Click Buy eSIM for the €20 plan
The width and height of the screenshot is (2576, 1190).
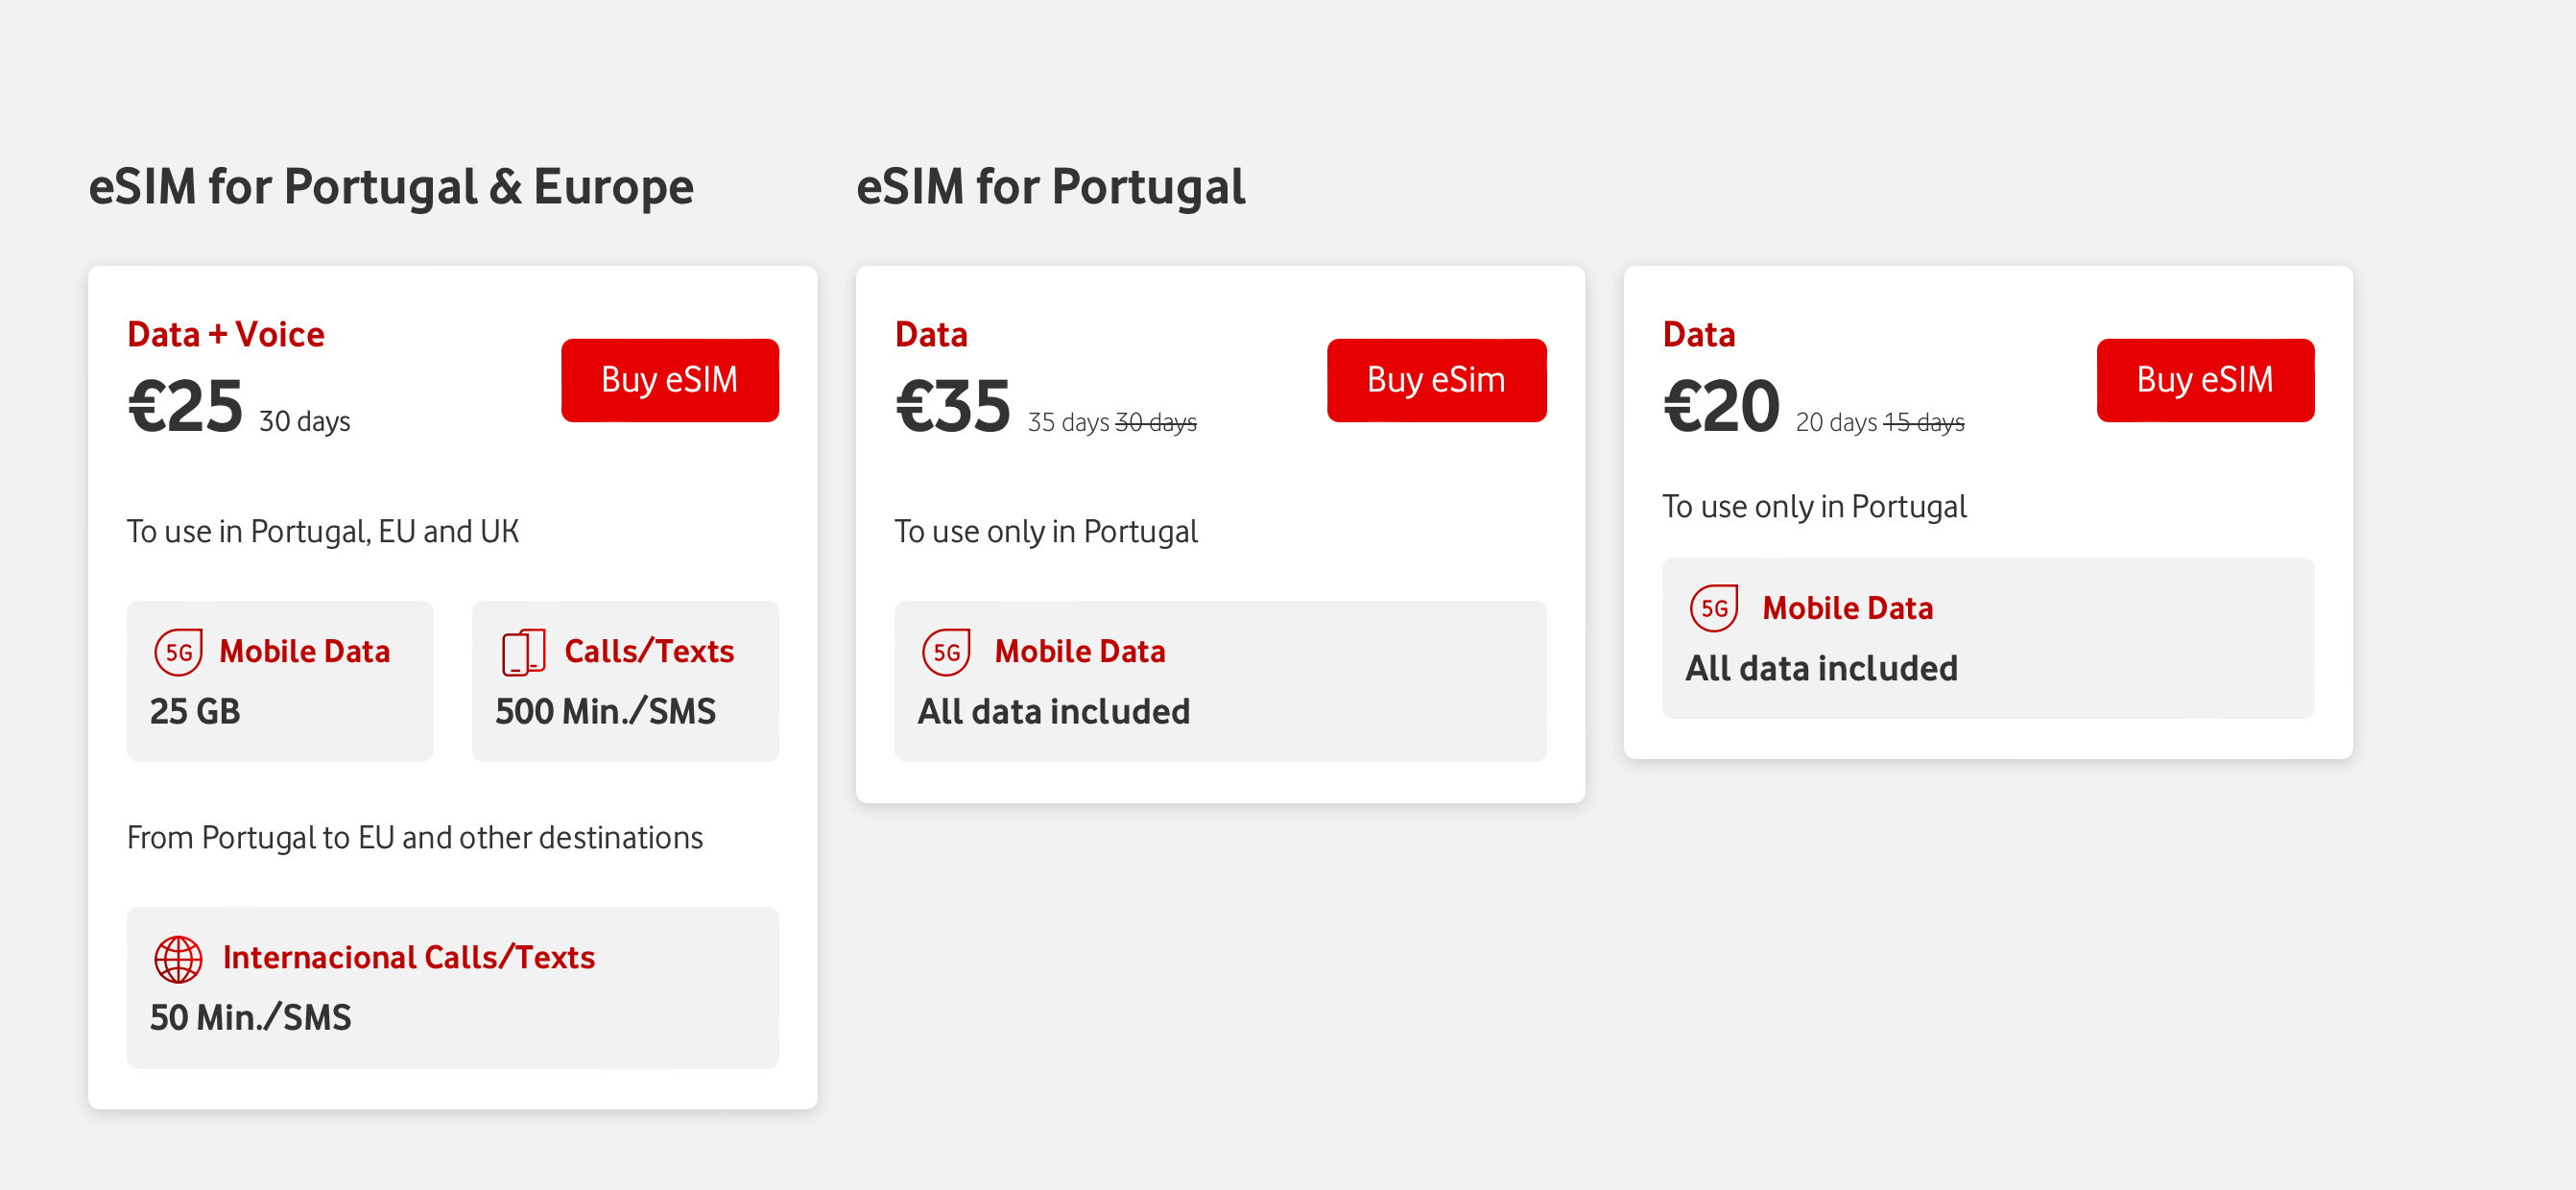click(x=2204, y=380)
